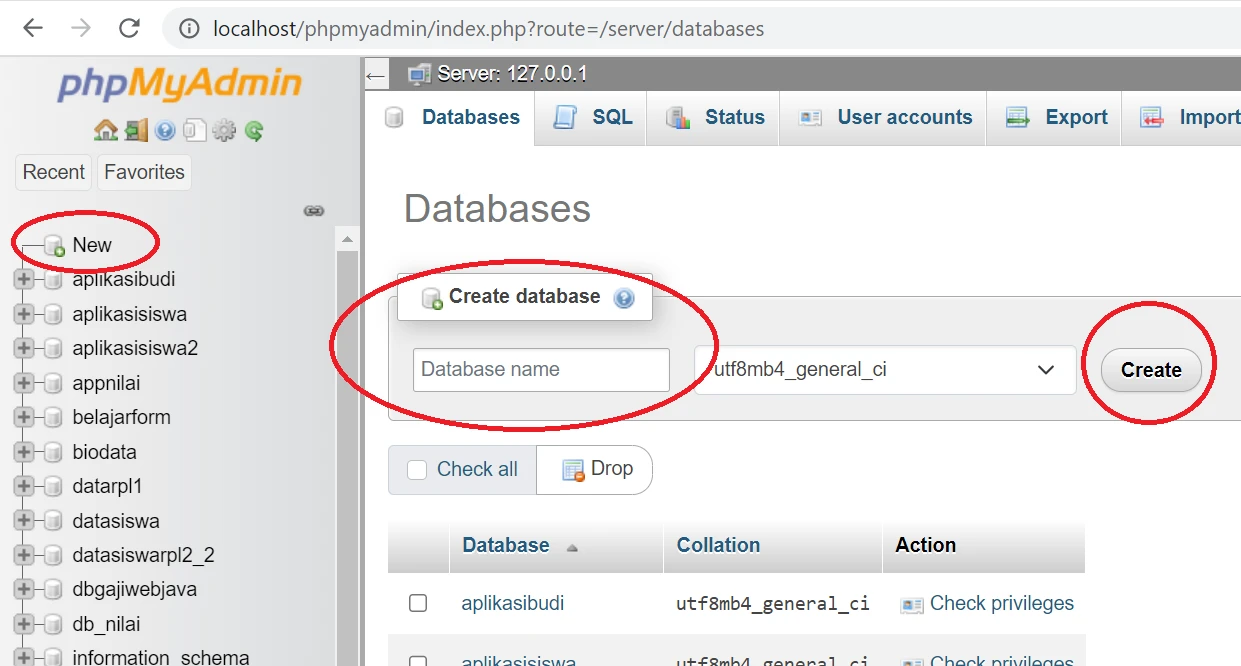Collapse the navigation sidebar arrow icon
This screenshot has height=666, width=1241.
[375, 73]
